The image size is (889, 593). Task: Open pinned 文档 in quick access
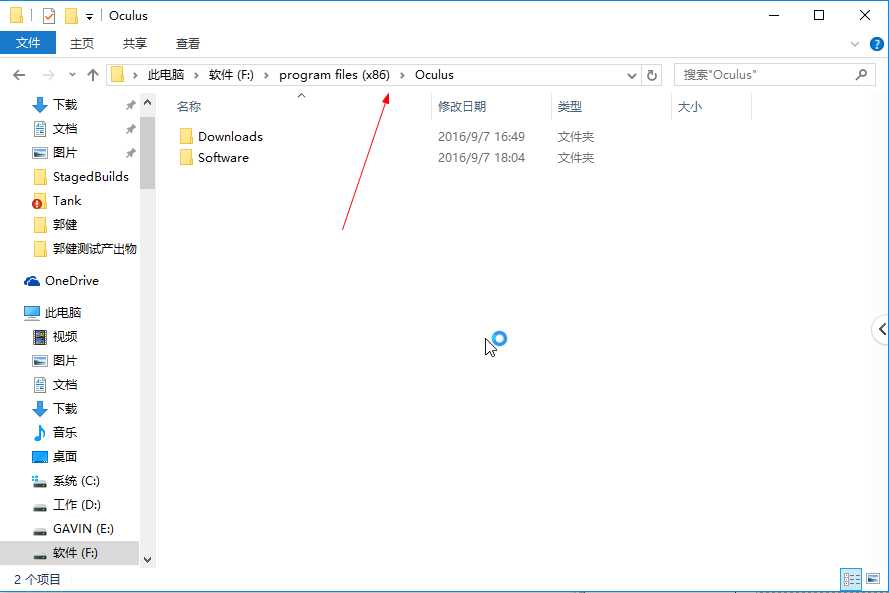pyautogui.click(x=55, y=129)
